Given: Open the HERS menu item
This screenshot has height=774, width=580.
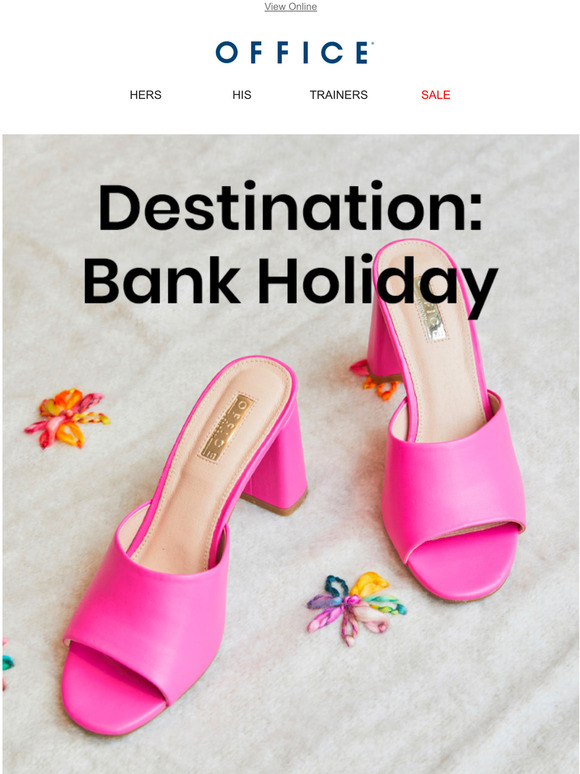Looking at the screenshot, I should (145, 95).
